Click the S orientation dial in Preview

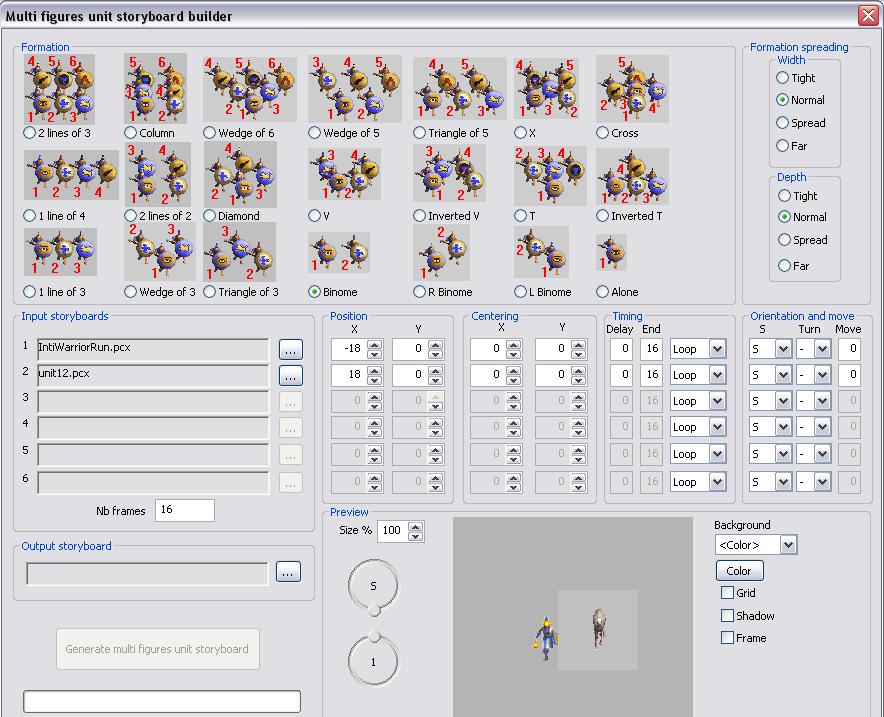[x=373, y=586]
